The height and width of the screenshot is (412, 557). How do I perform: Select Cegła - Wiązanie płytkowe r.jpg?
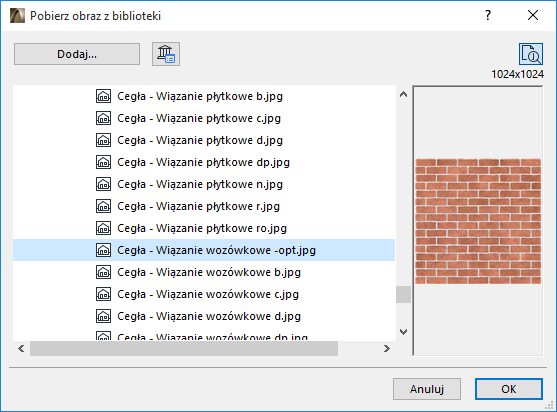click(x=199, y=206)
